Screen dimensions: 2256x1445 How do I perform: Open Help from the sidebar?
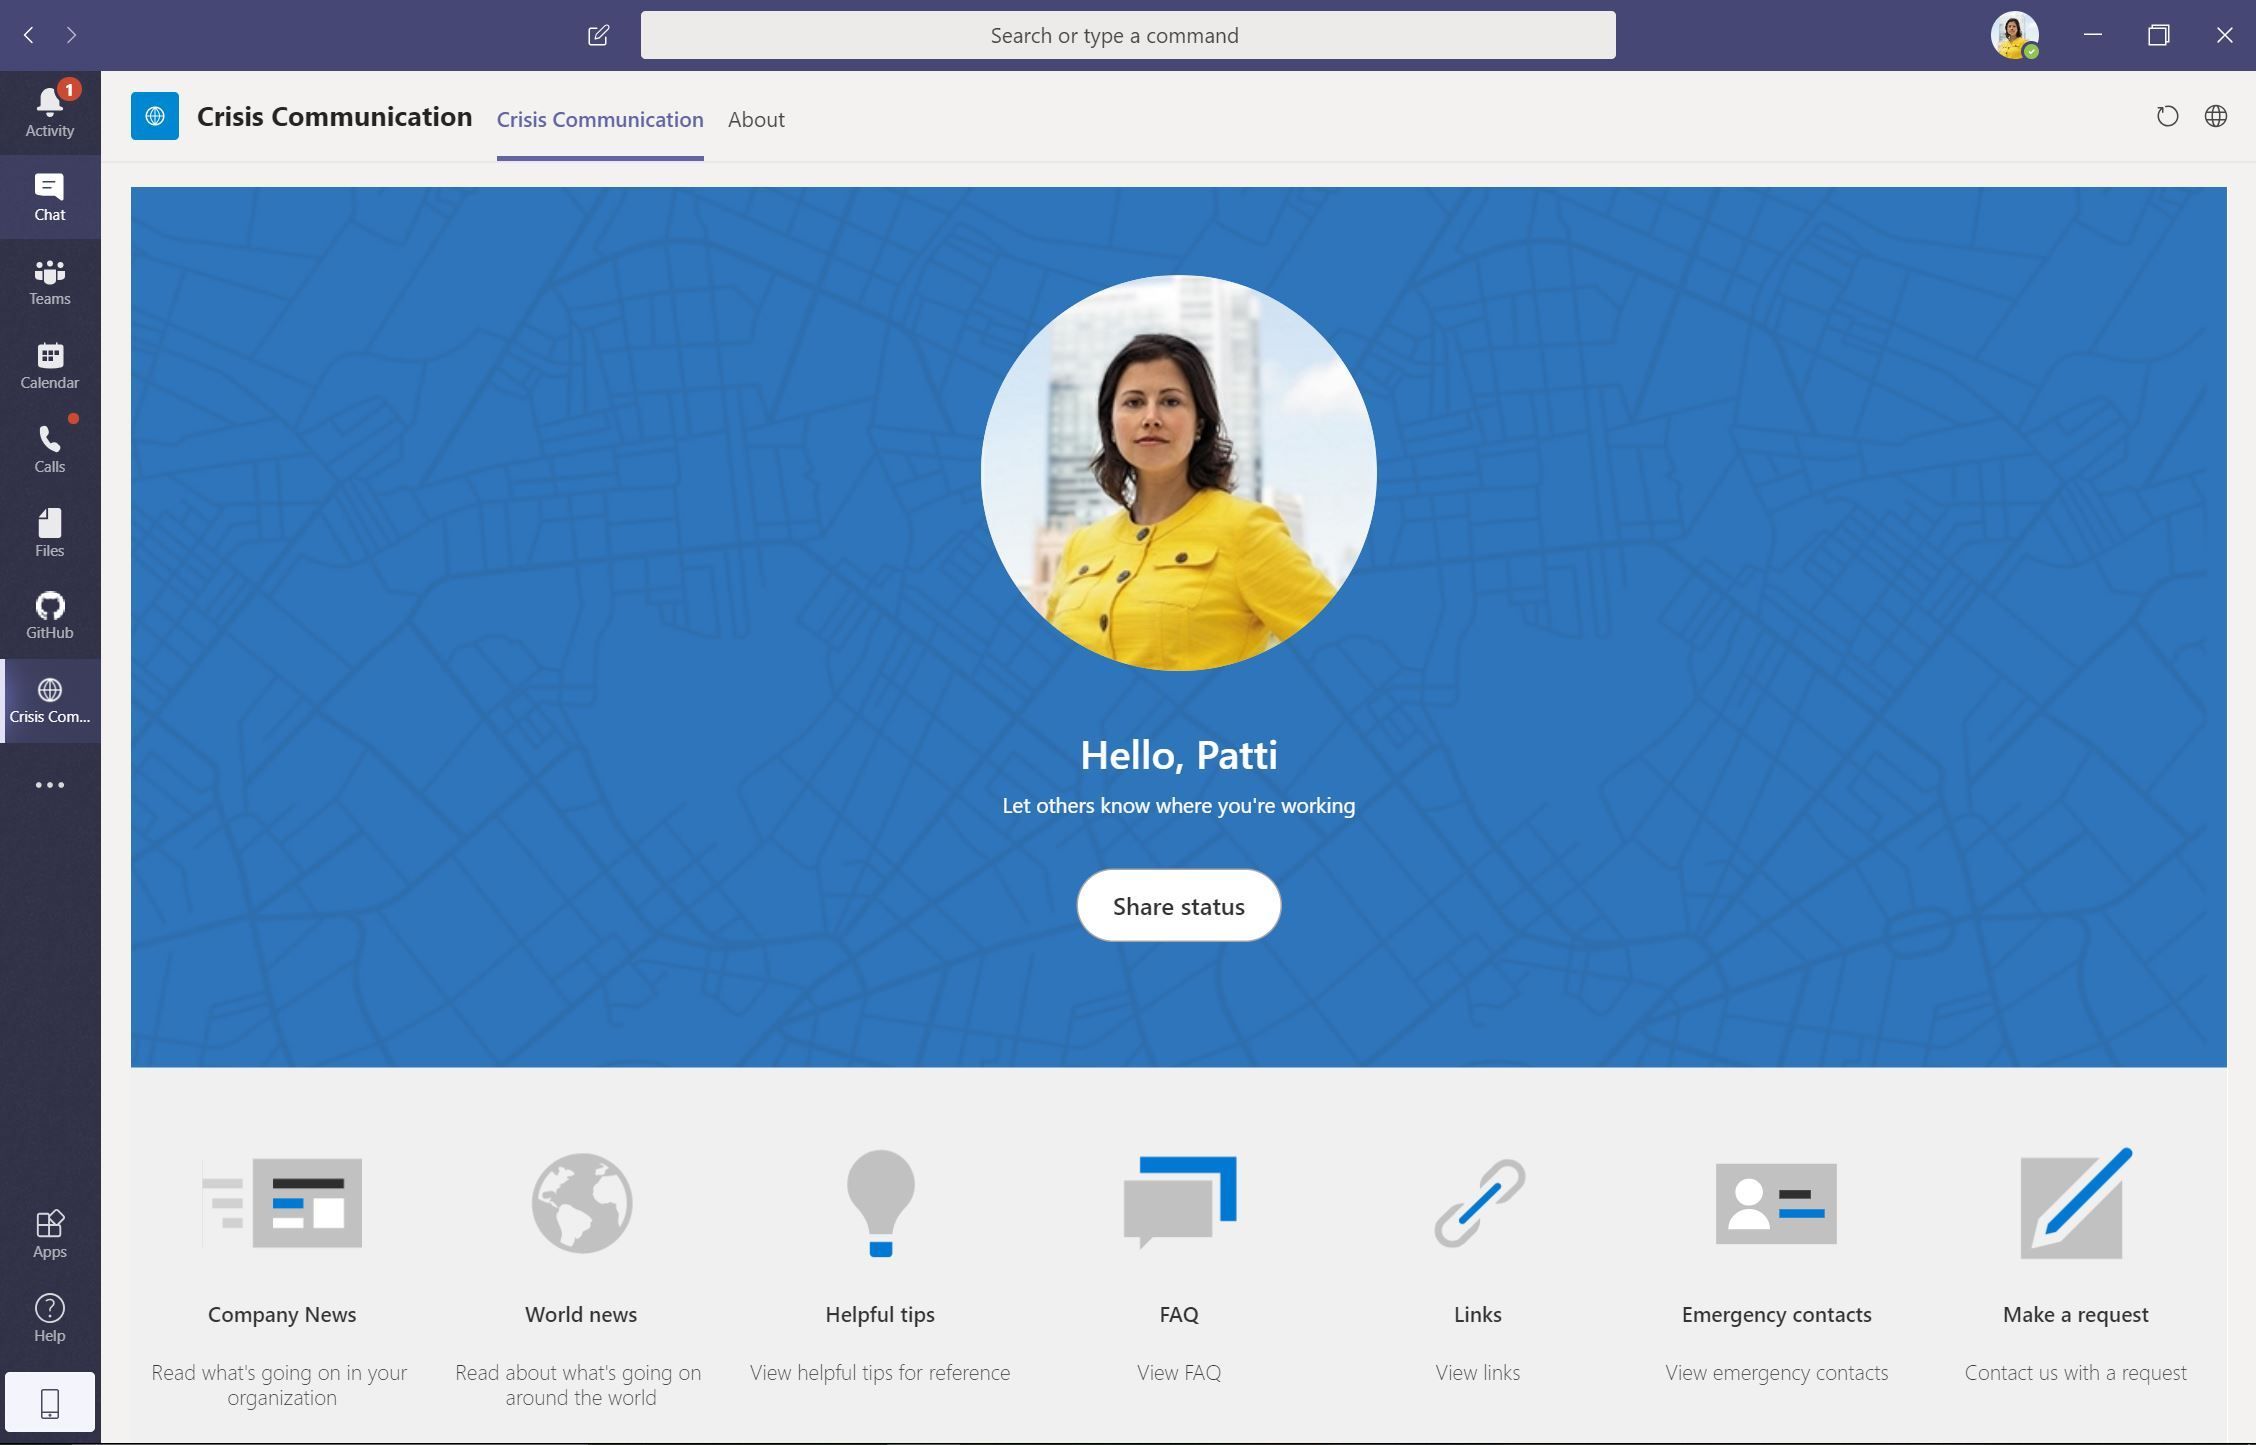(49, 1317)
